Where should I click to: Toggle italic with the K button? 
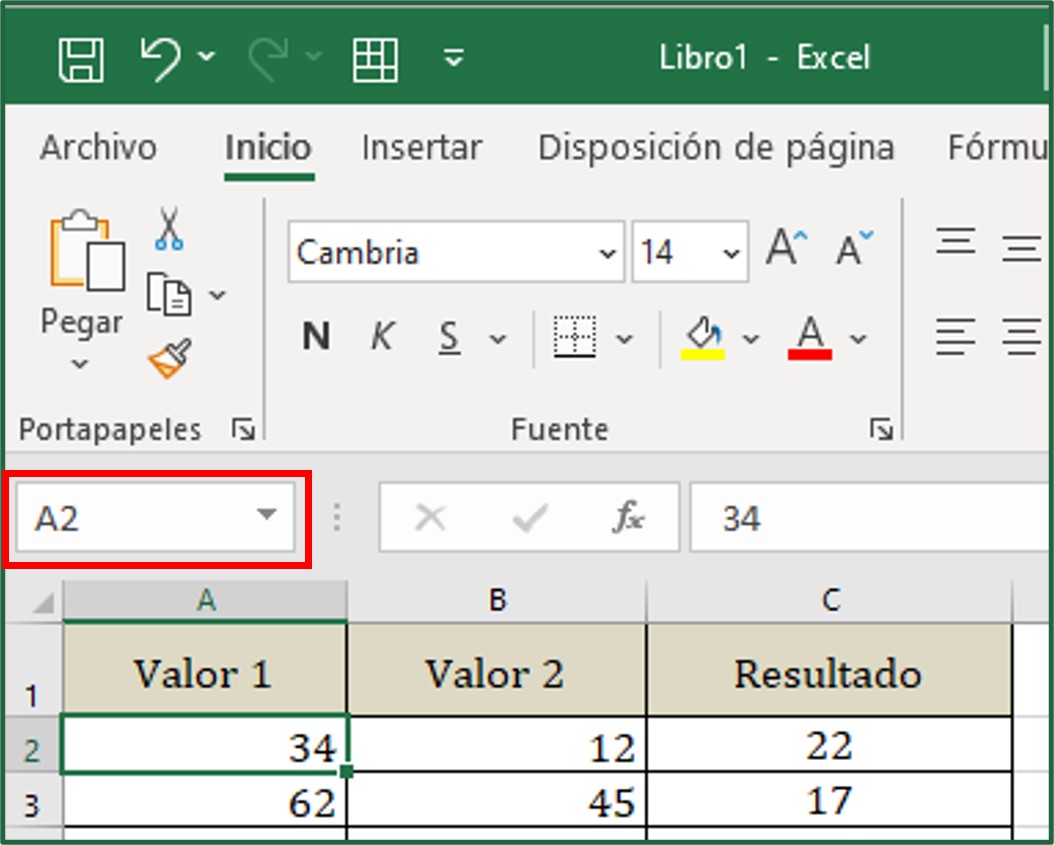[x=381, y=338]
